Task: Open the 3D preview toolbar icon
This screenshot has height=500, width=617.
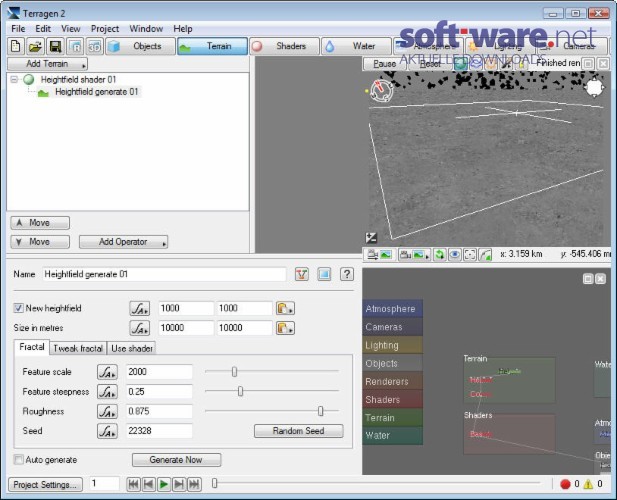Action: [94, 46]
